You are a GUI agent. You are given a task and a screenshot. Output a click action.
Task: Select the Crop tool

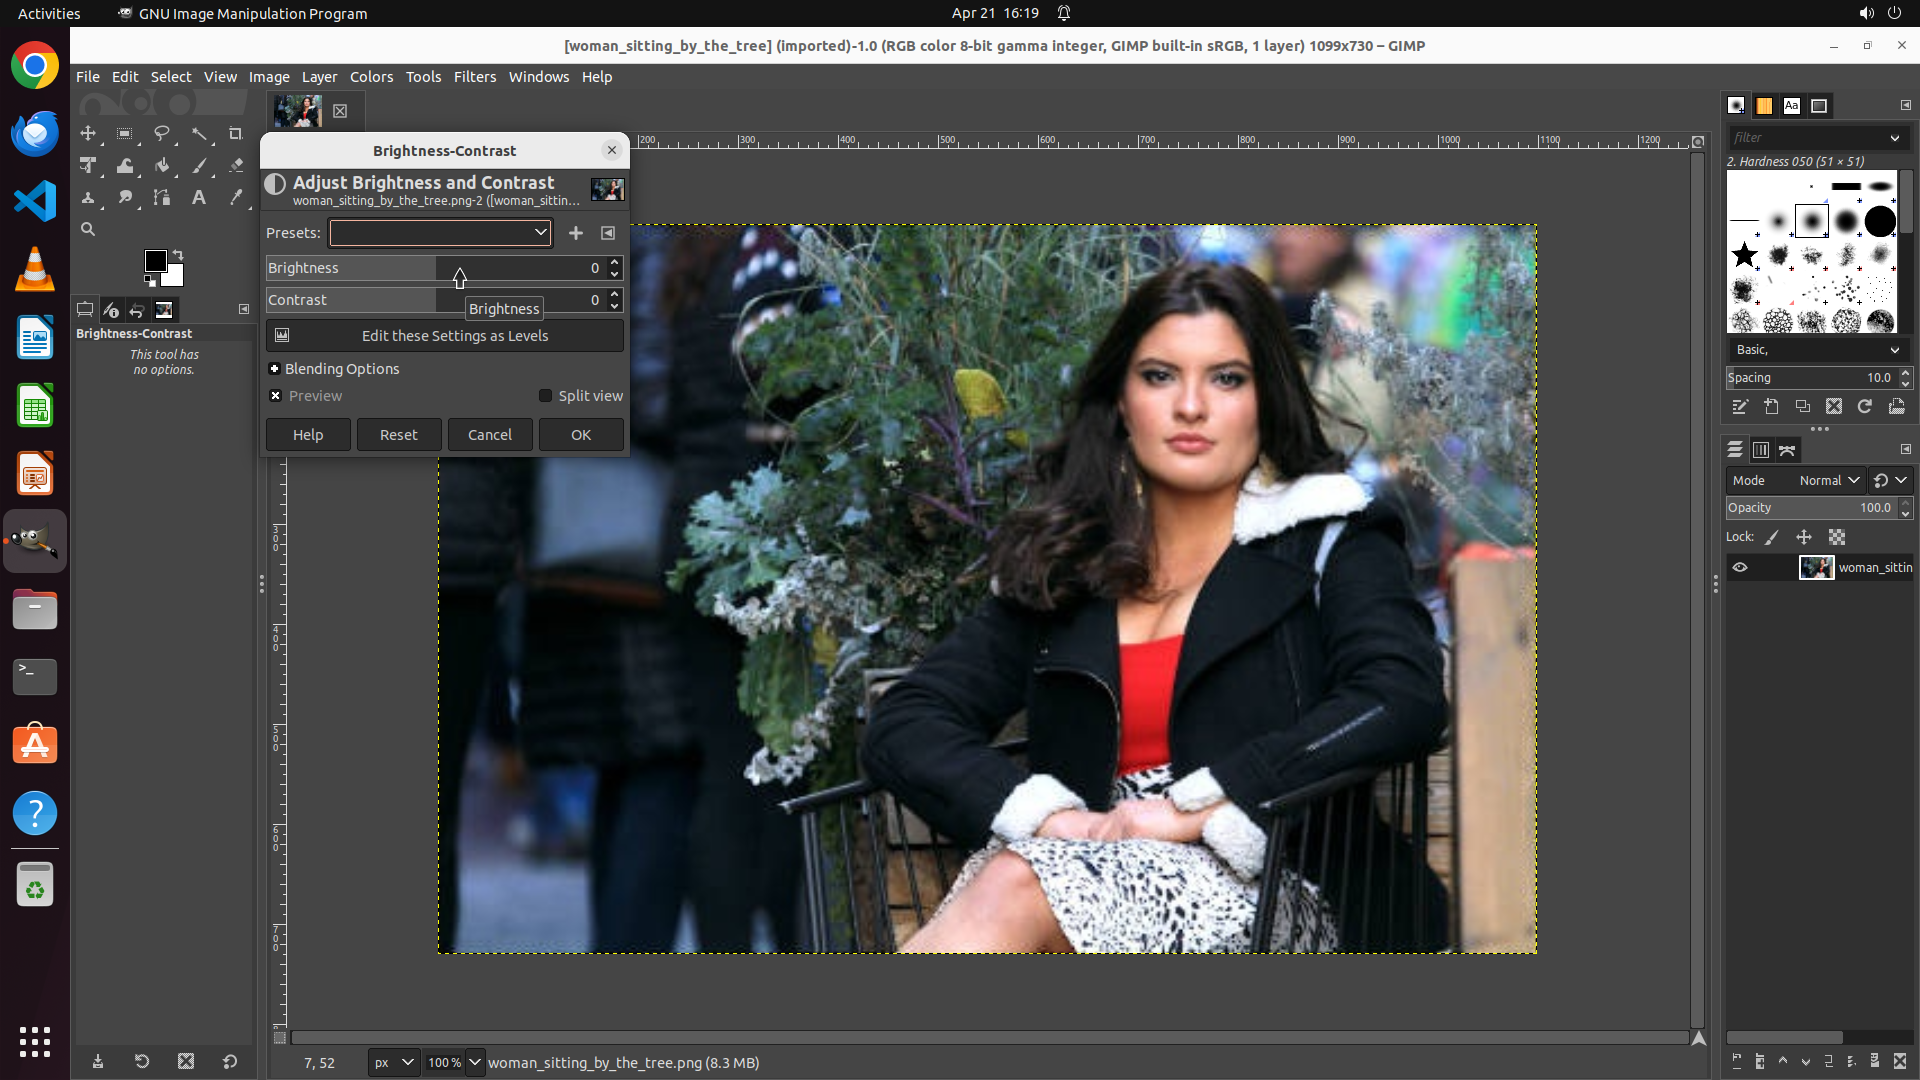pyautogui.click(x=236, y=133)
